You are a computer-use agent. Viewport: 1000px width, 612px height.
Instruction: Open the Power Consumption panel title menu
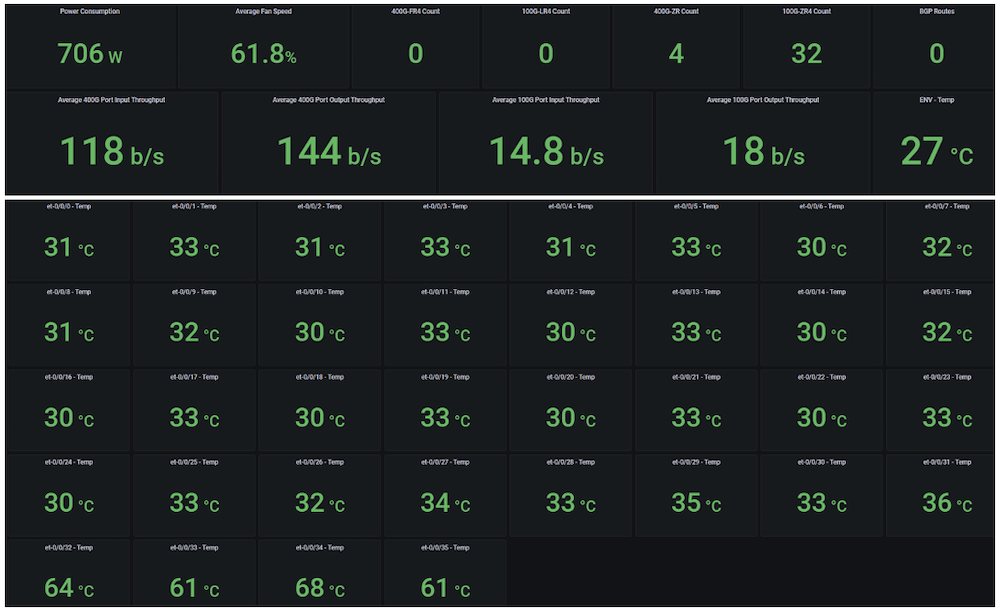point(90,12)
